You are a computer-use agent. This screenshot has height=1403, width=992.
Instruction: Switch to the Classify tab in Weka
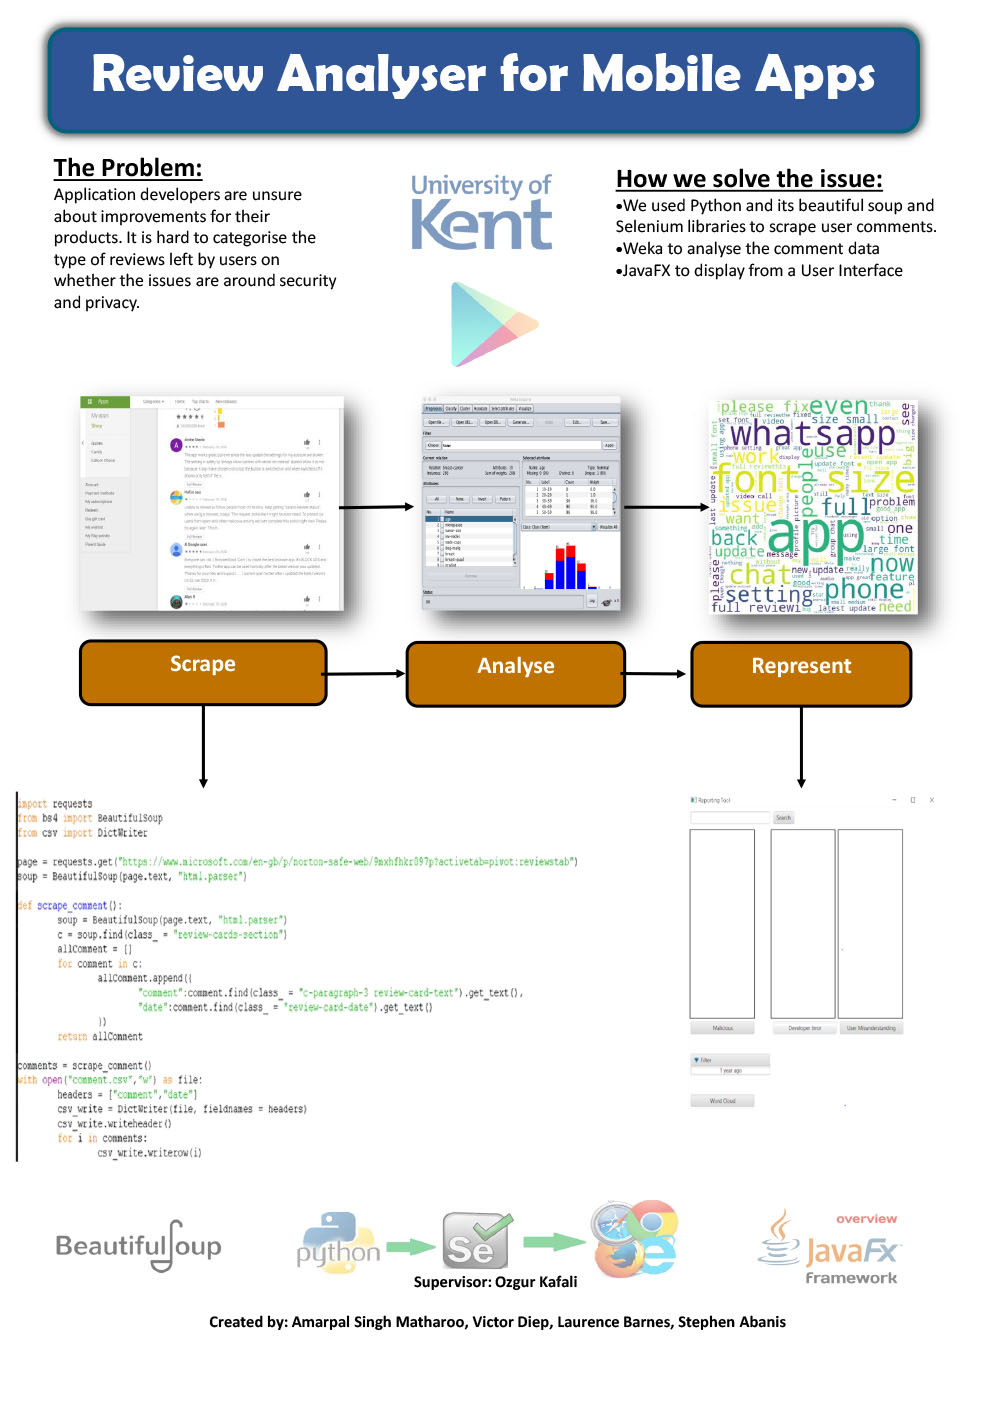[451, 409]
